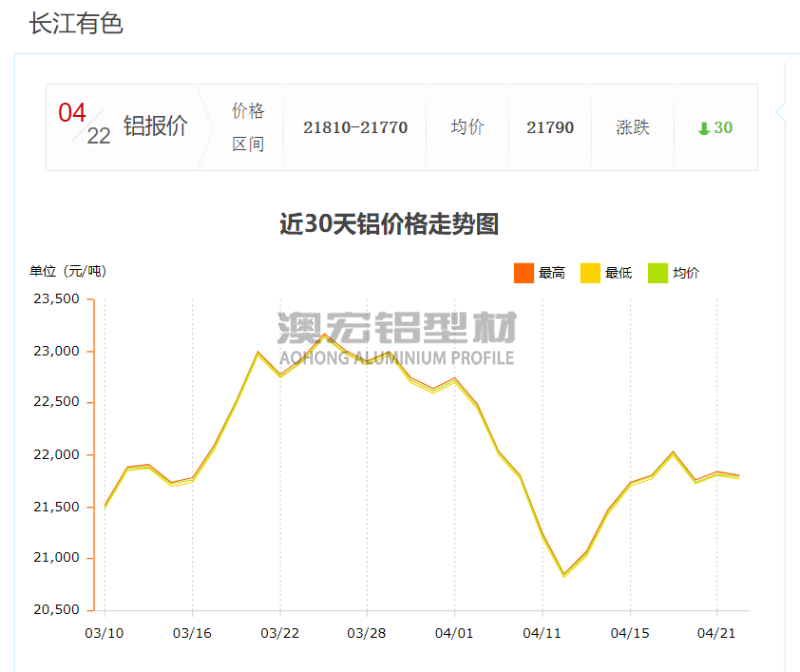The height and width of the screenshot is (672, 800).
Task: Select the 铝报价 tab
Action: 153,126
